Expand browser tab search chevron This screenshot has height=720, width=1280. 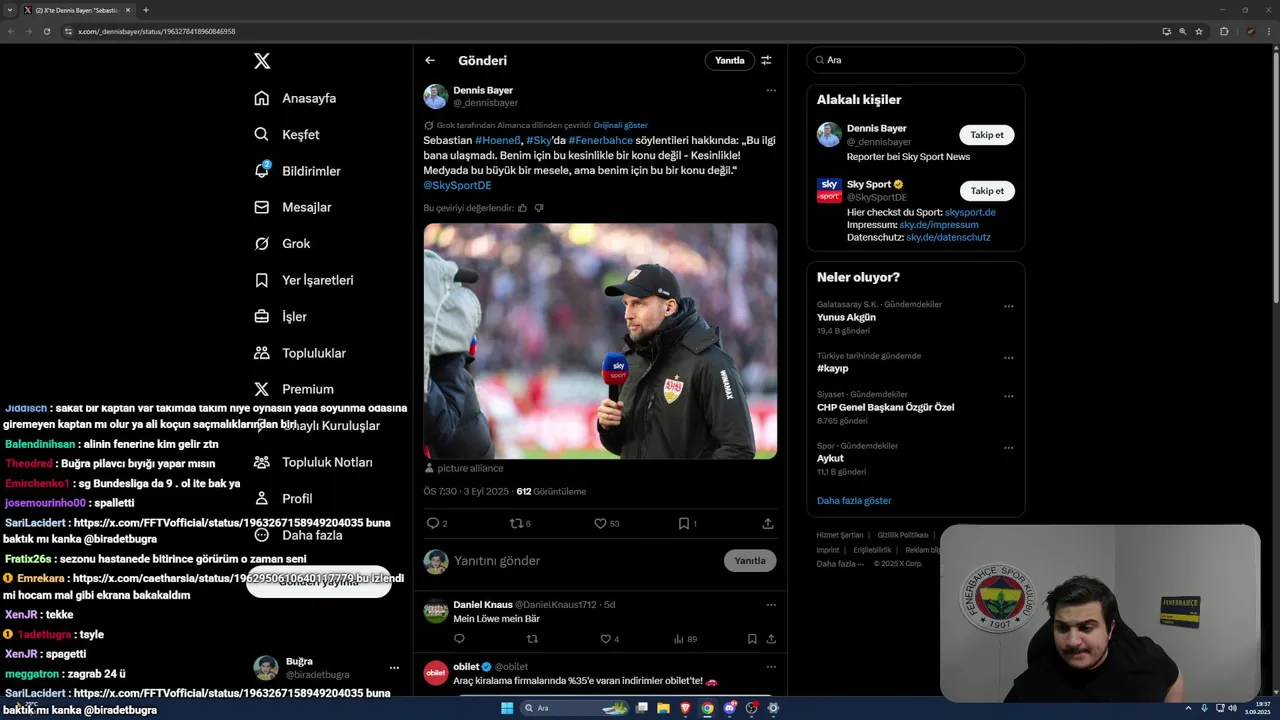tap(10, 10)
